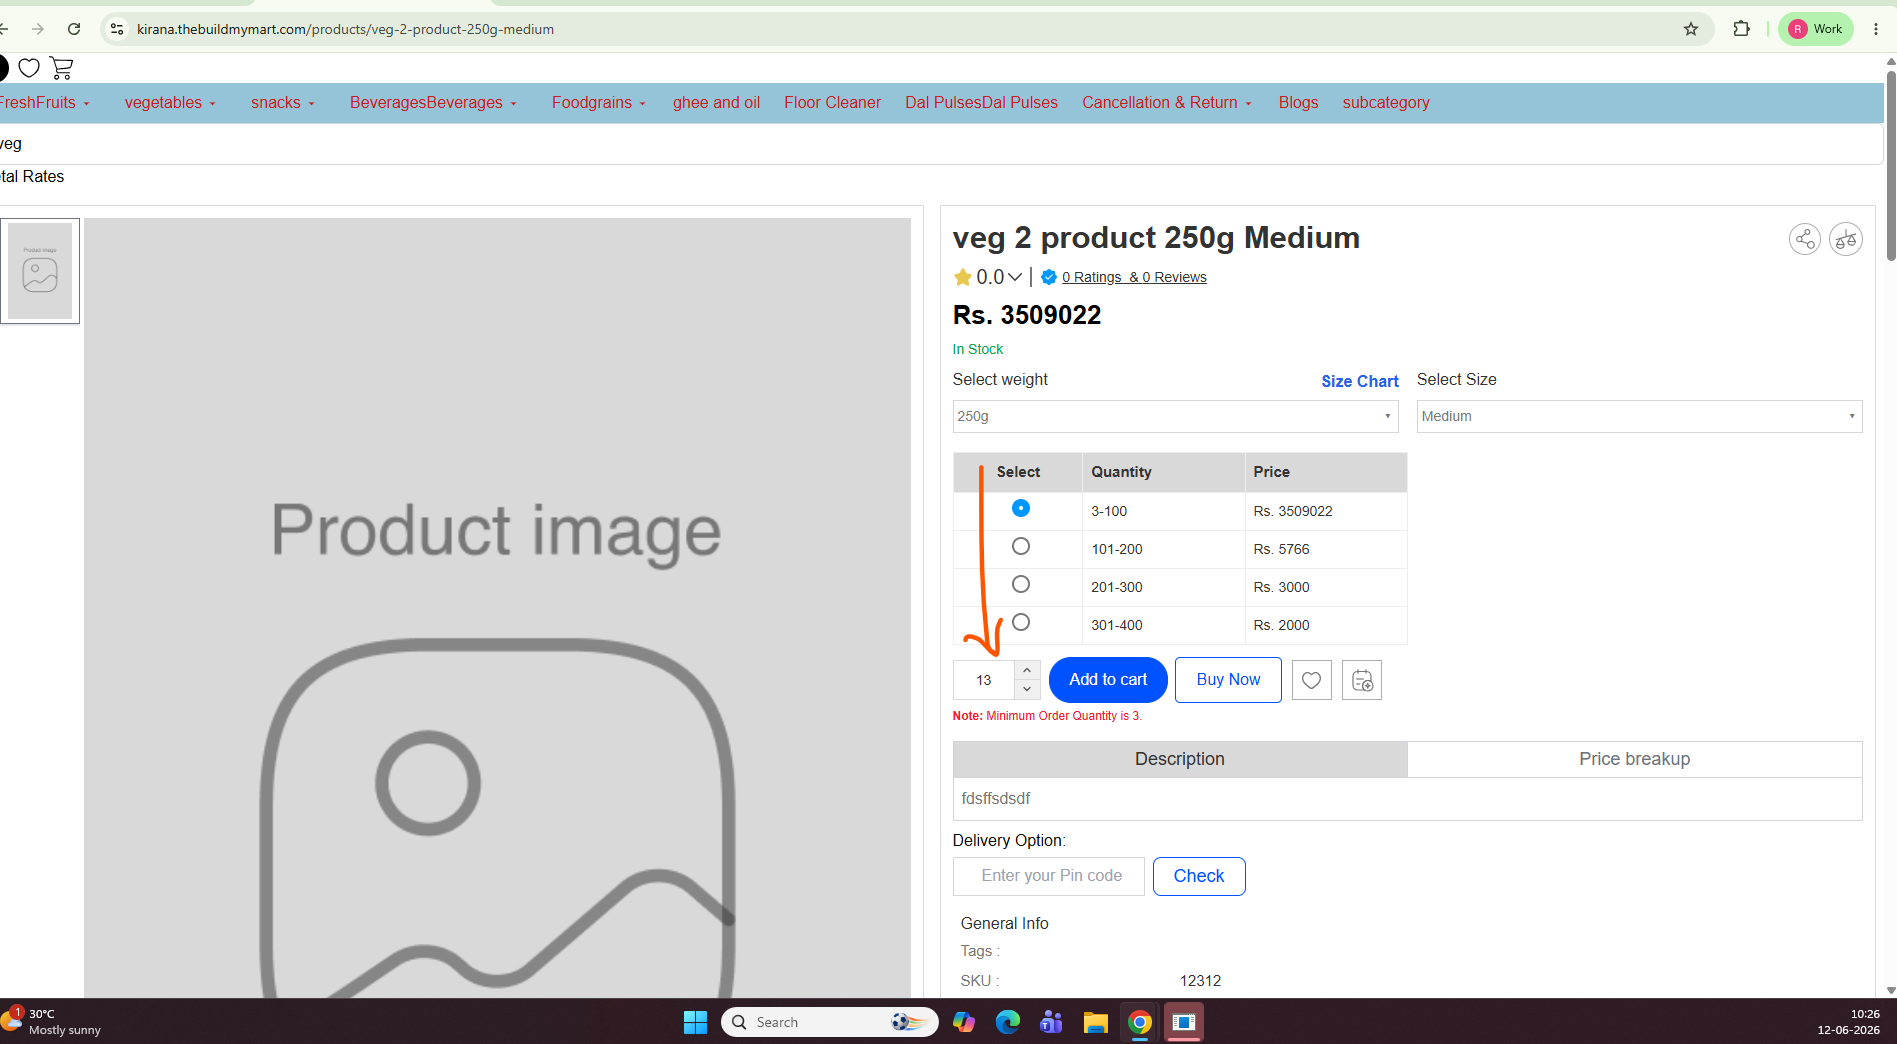Open the Select Size Medium dropdown
Image resolution: width=1897 pixels, height=1044 pixels.
[x=1639, y=416]
